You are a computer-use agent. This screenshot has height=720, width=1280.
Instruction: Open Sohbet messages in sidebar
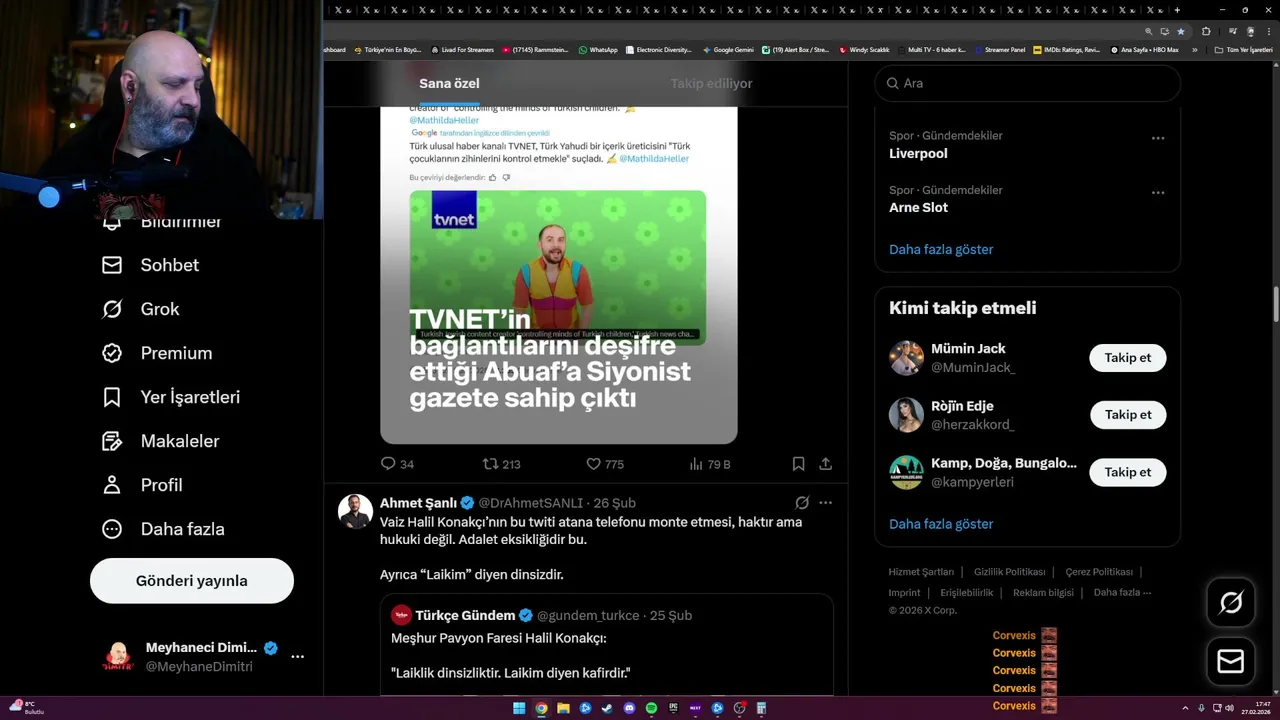click(150, 265)
